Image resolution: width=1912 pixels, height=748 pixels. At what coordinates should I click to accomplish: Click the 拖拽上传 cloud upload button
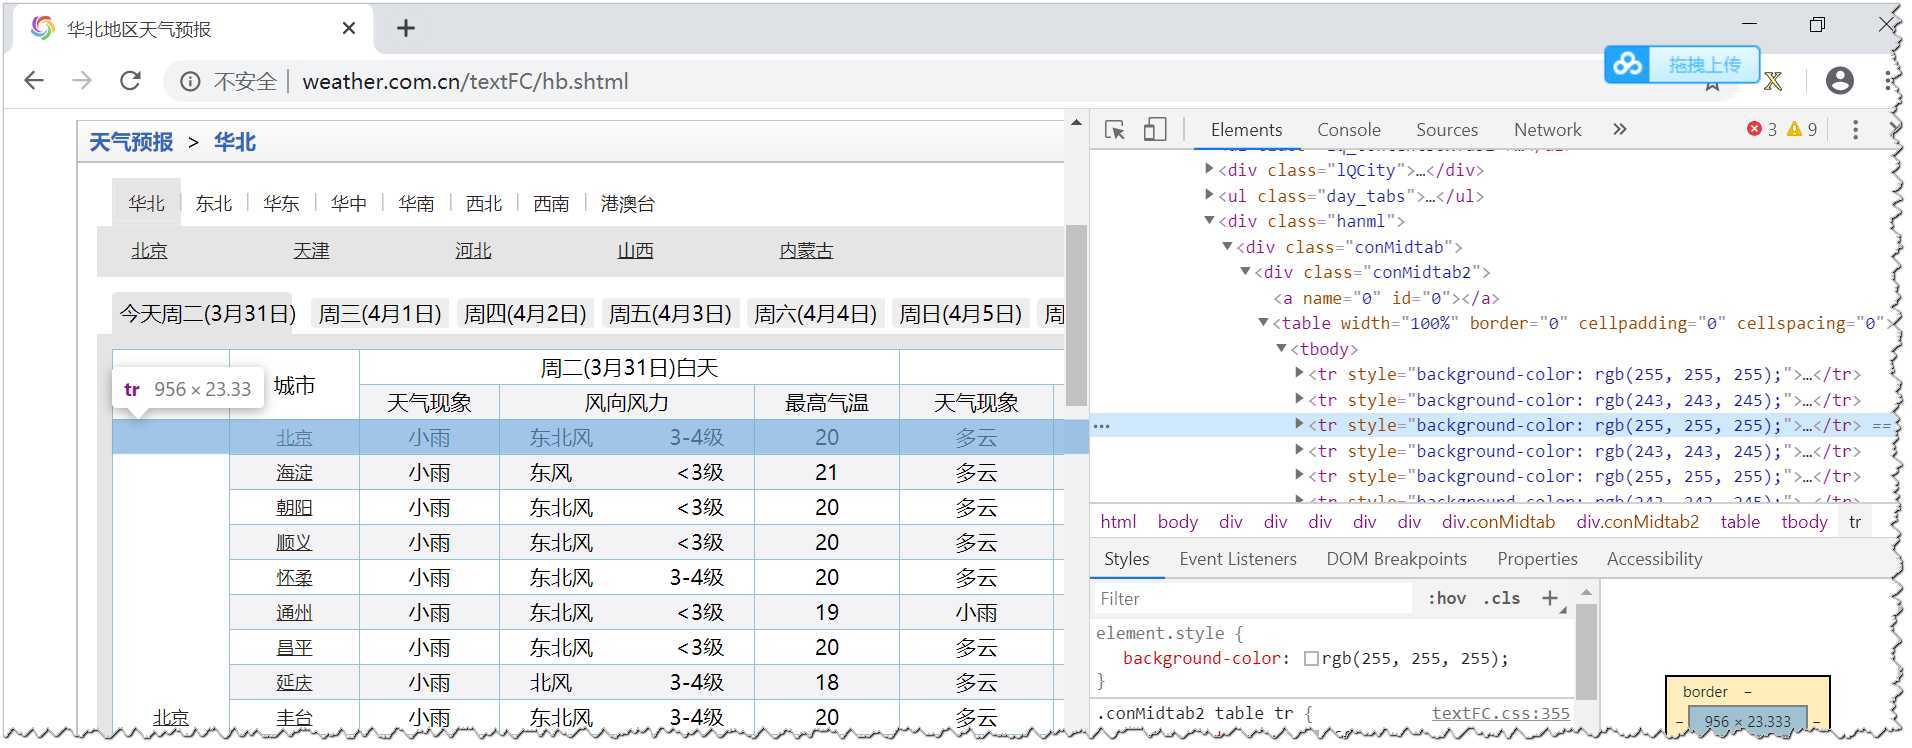pos(1682,65)
